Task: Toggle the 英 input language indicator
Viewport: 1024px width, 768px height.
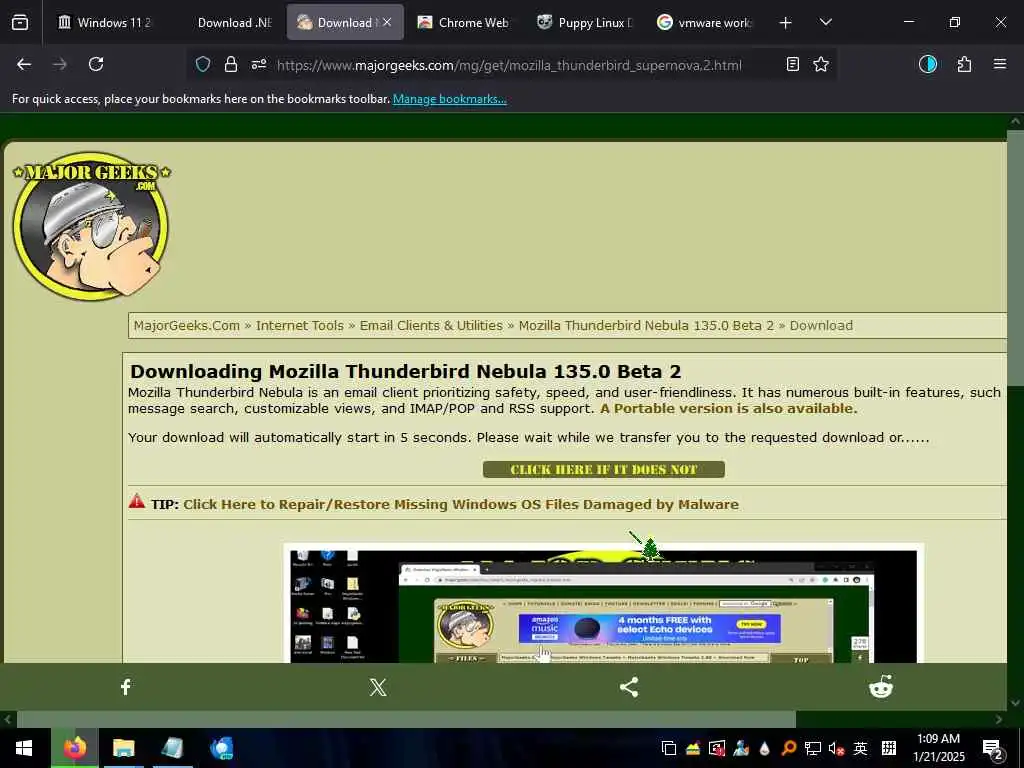Action: tap(860, 748)
